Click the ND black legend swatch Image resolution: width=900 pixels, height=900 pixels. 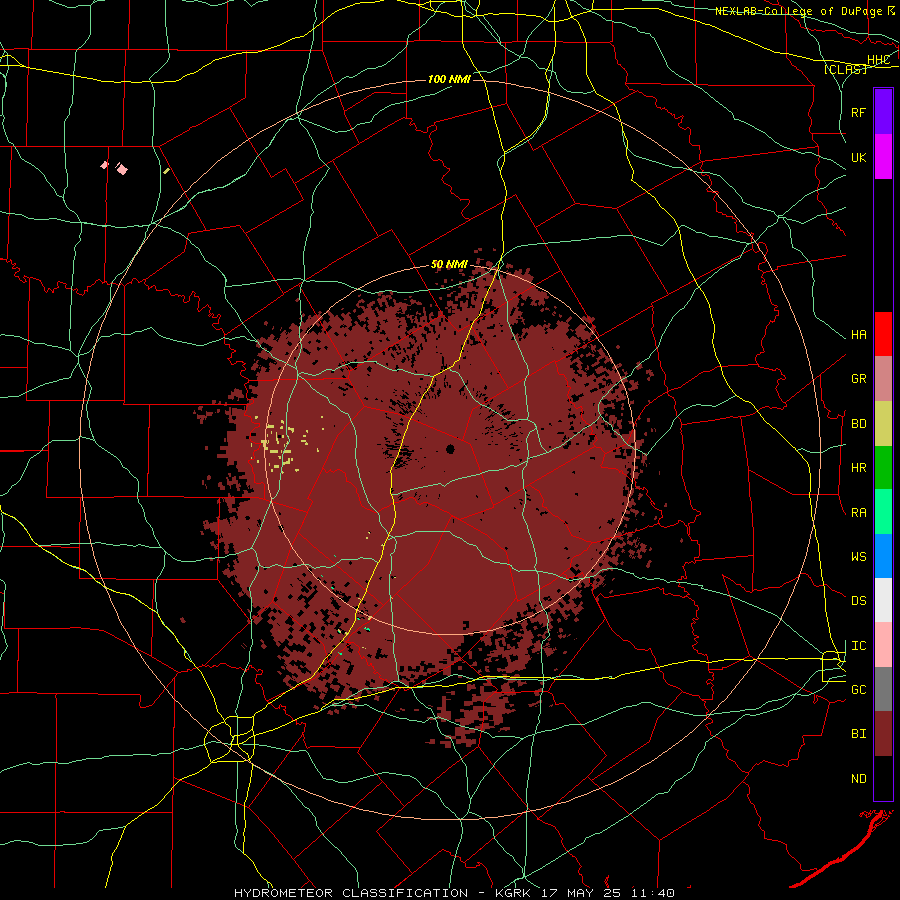pos(883,778)
